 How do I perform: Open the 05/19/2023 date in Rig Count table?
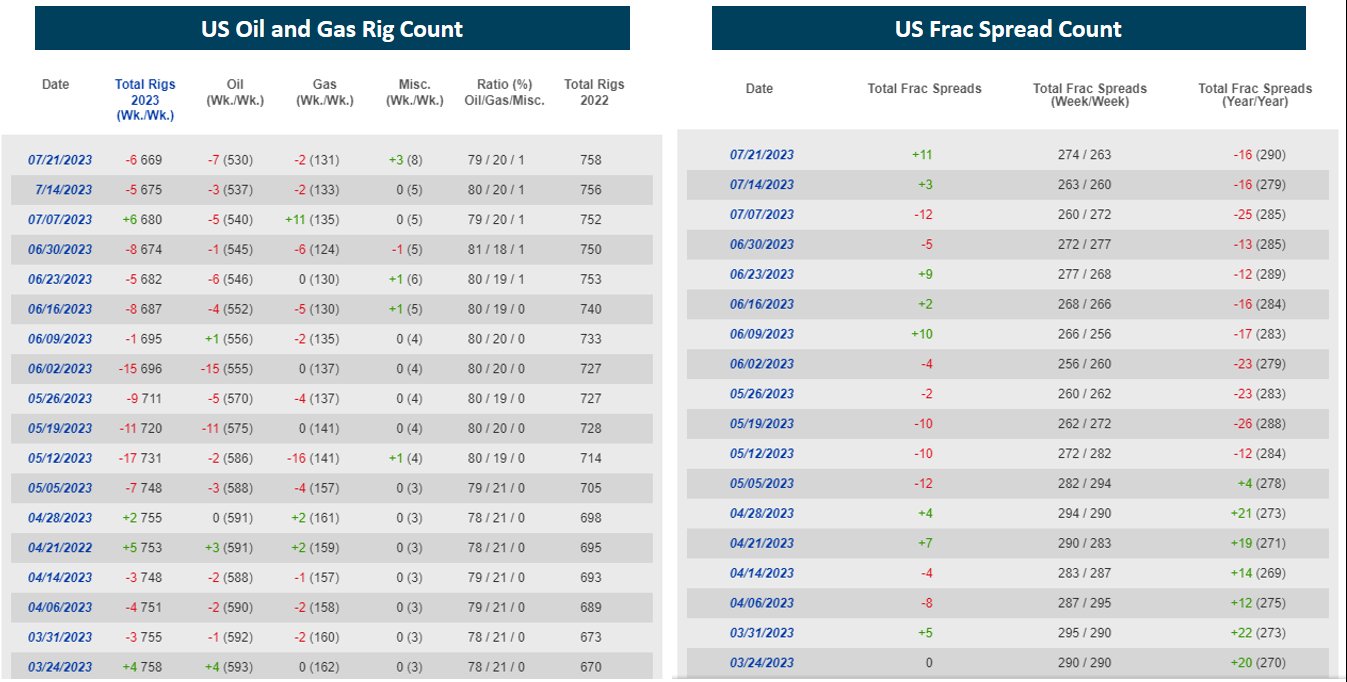[x=60, y=429]
